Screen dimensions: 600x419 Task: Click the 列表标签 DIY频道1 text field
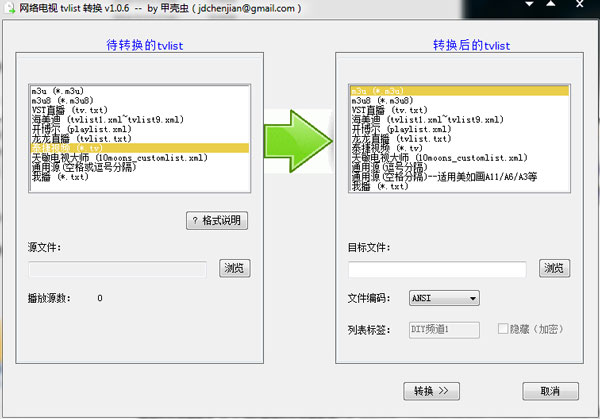click(444, 330)
